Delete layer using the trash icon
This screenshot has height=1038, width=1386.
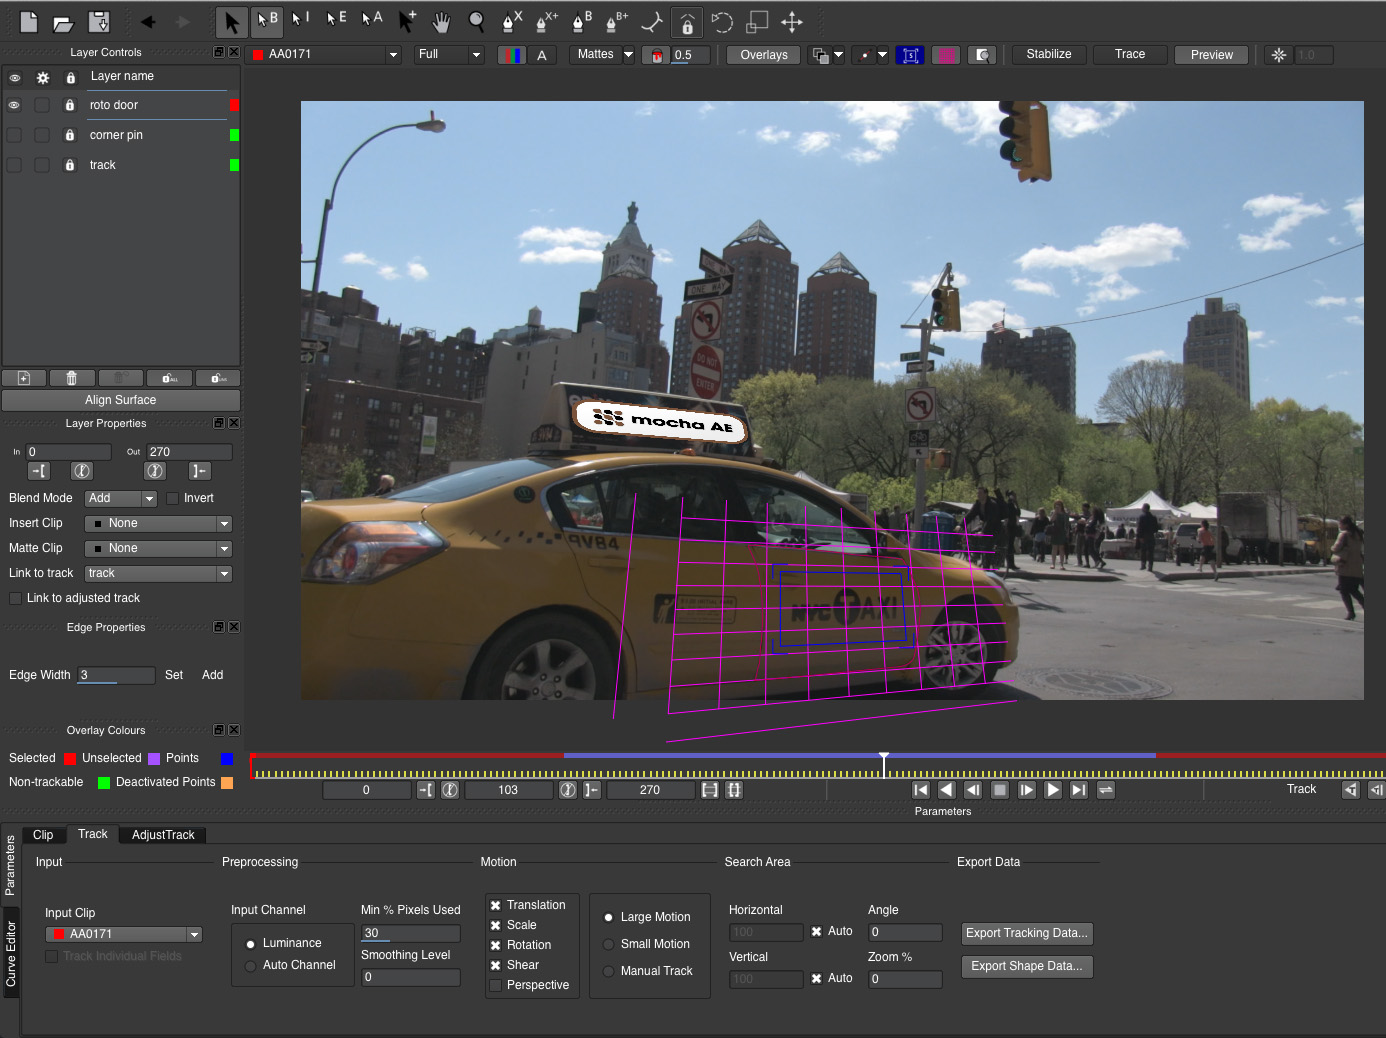(x=72, y=378)
